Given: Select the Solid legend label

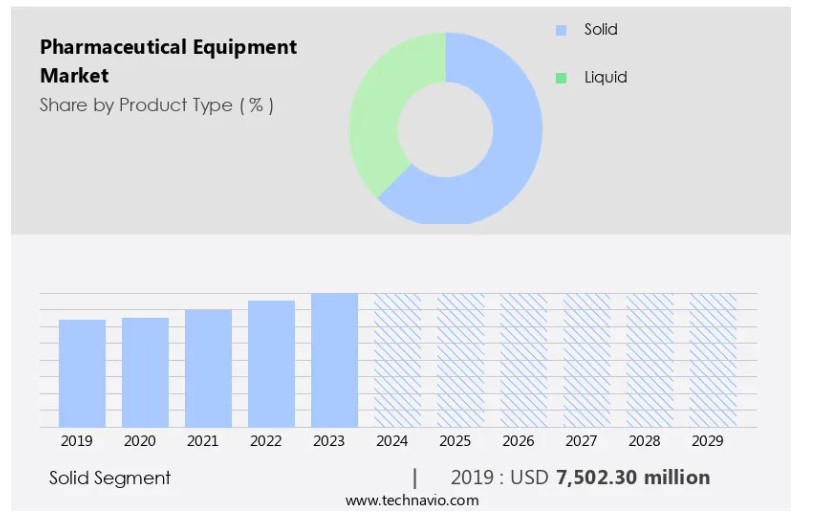Looking at the screenshot, I should coord(601,30).
